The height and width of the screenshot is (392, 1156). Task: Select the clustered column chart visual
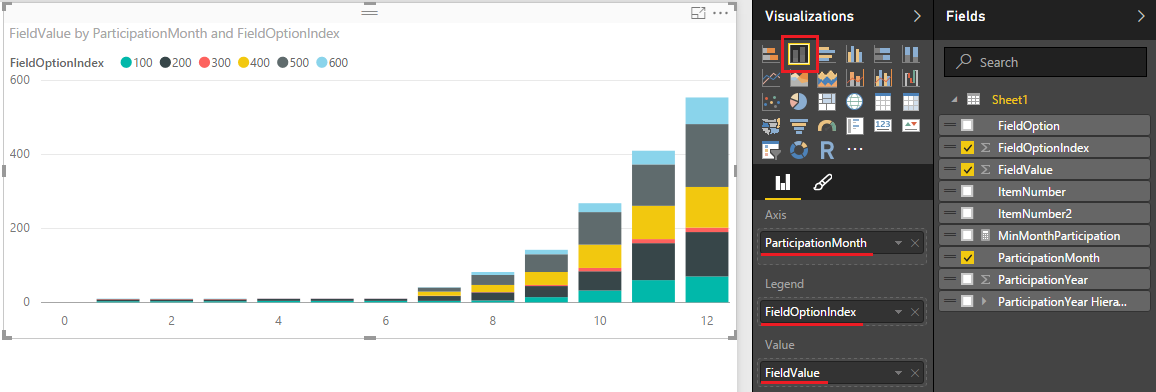pyautogui.click(x=854, y=54)
